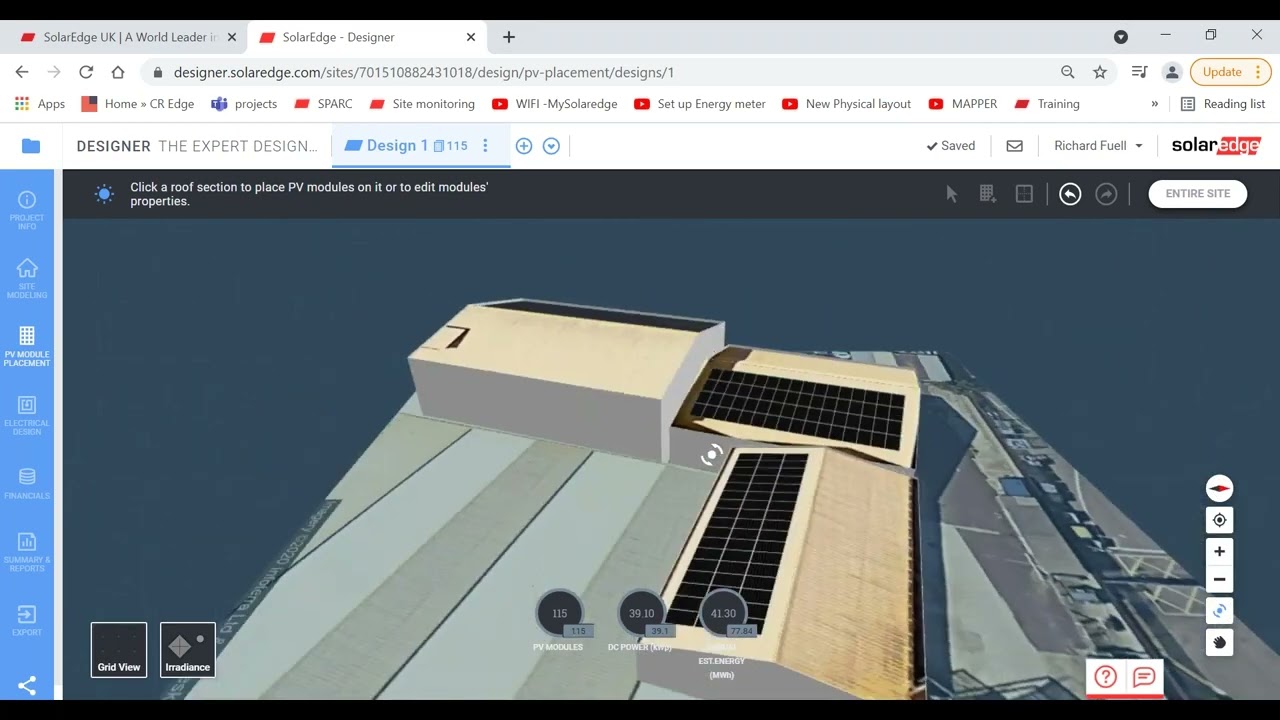Go back to previous page

click(22, 72)
